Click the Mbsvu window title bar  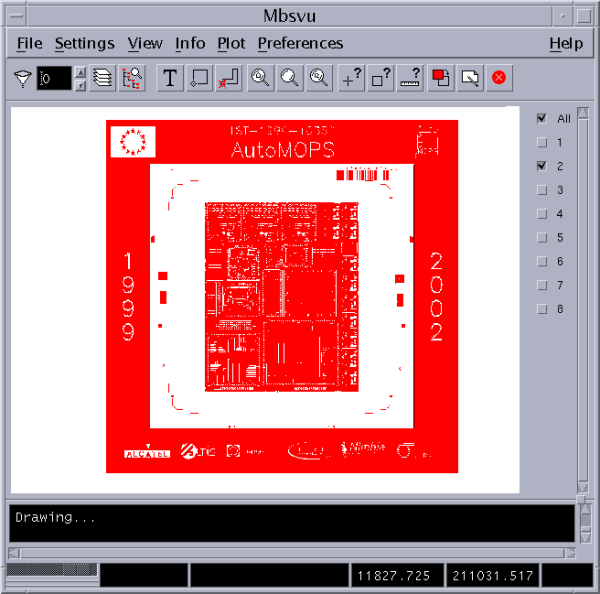pyautogui.click(x=290, y=16)
